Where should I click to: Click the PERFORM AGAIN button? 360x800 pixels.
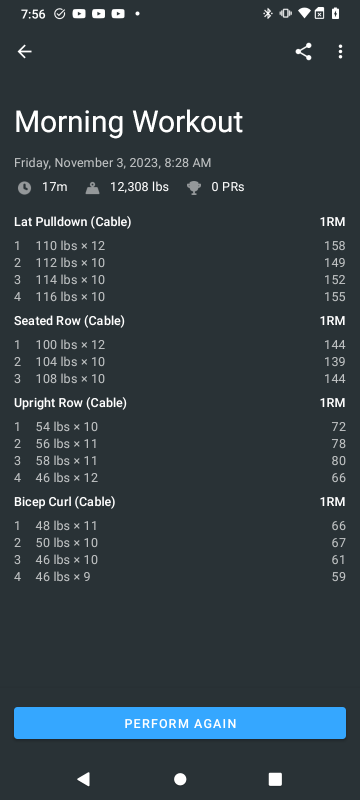180,723
